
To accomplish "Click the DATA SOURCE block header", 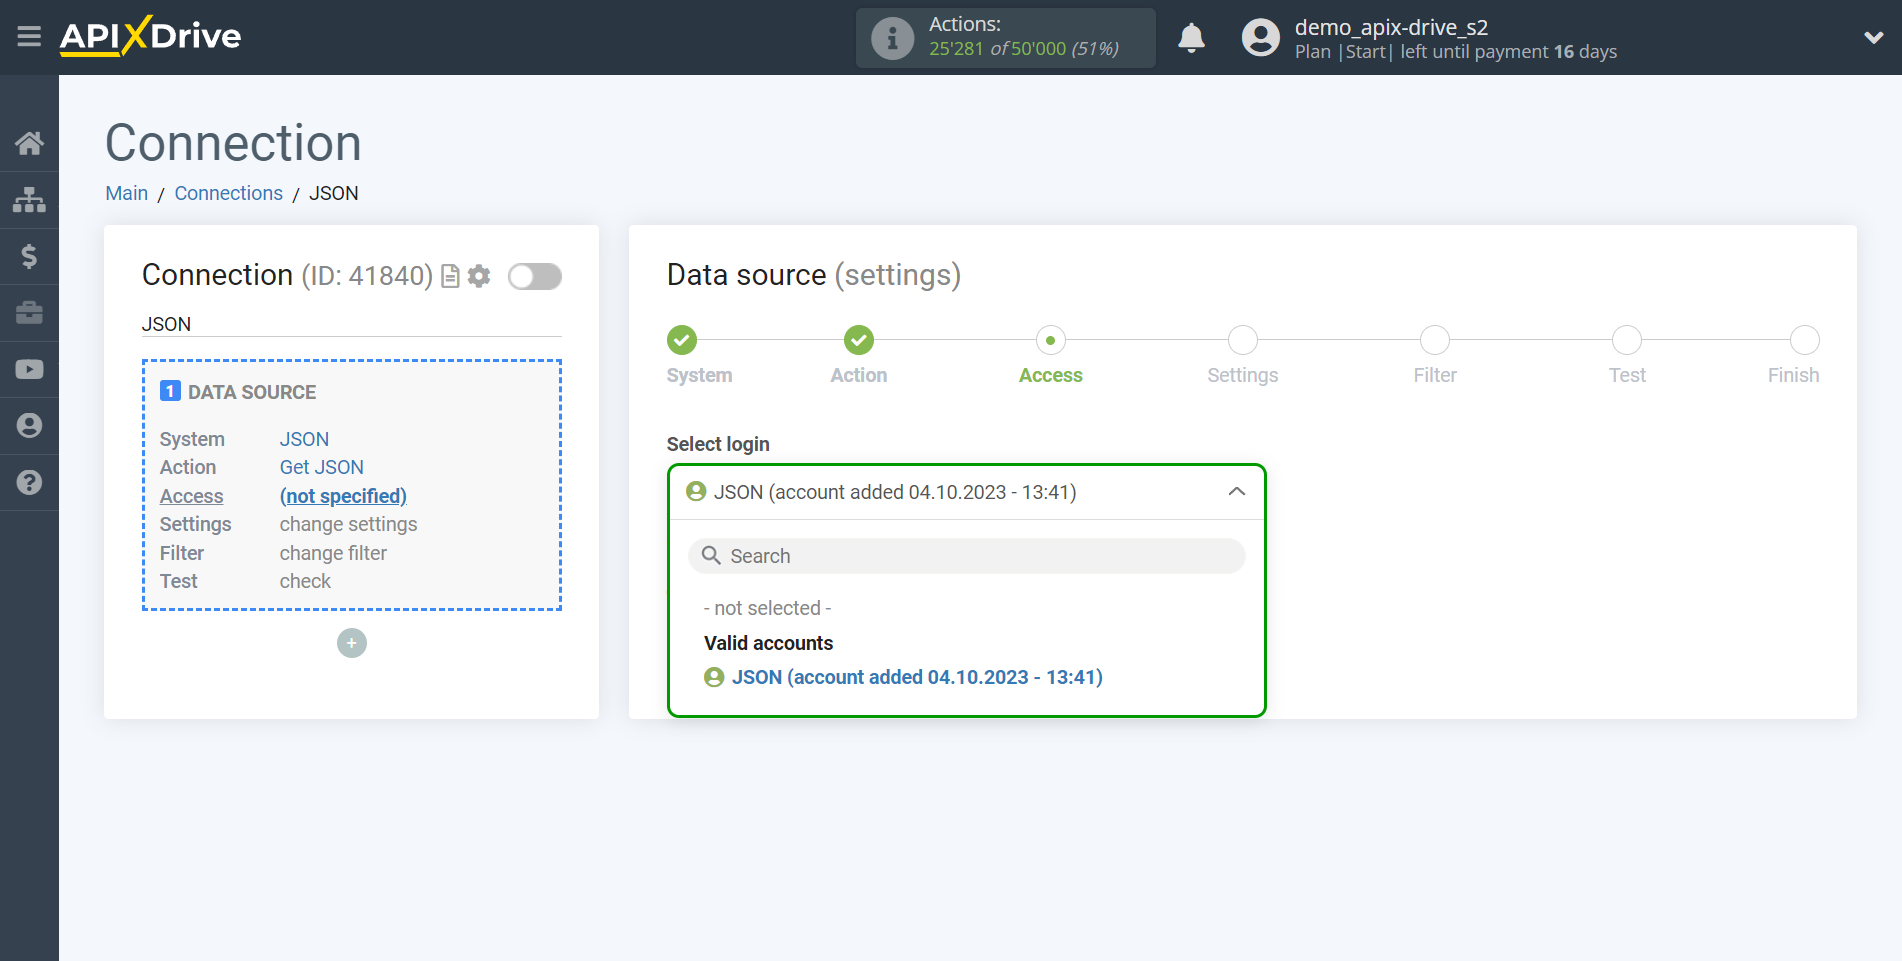I will click(x=238, y=392).
